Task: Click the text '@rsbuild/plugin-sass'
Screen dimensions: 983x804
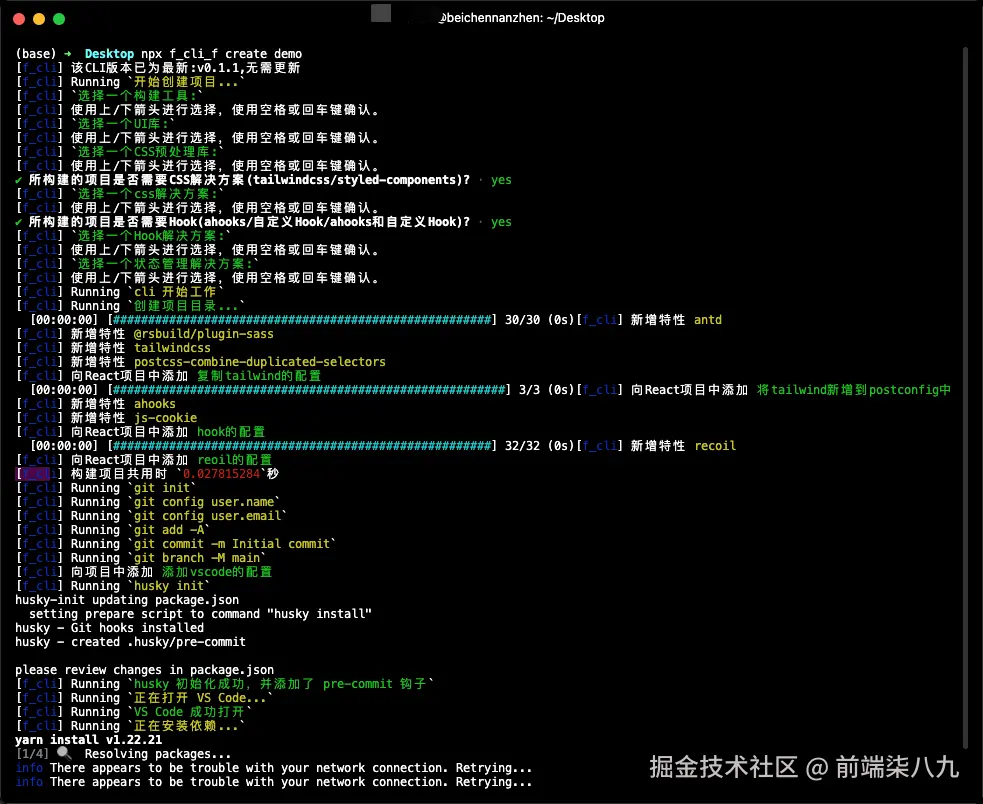Action: point(204,334)
